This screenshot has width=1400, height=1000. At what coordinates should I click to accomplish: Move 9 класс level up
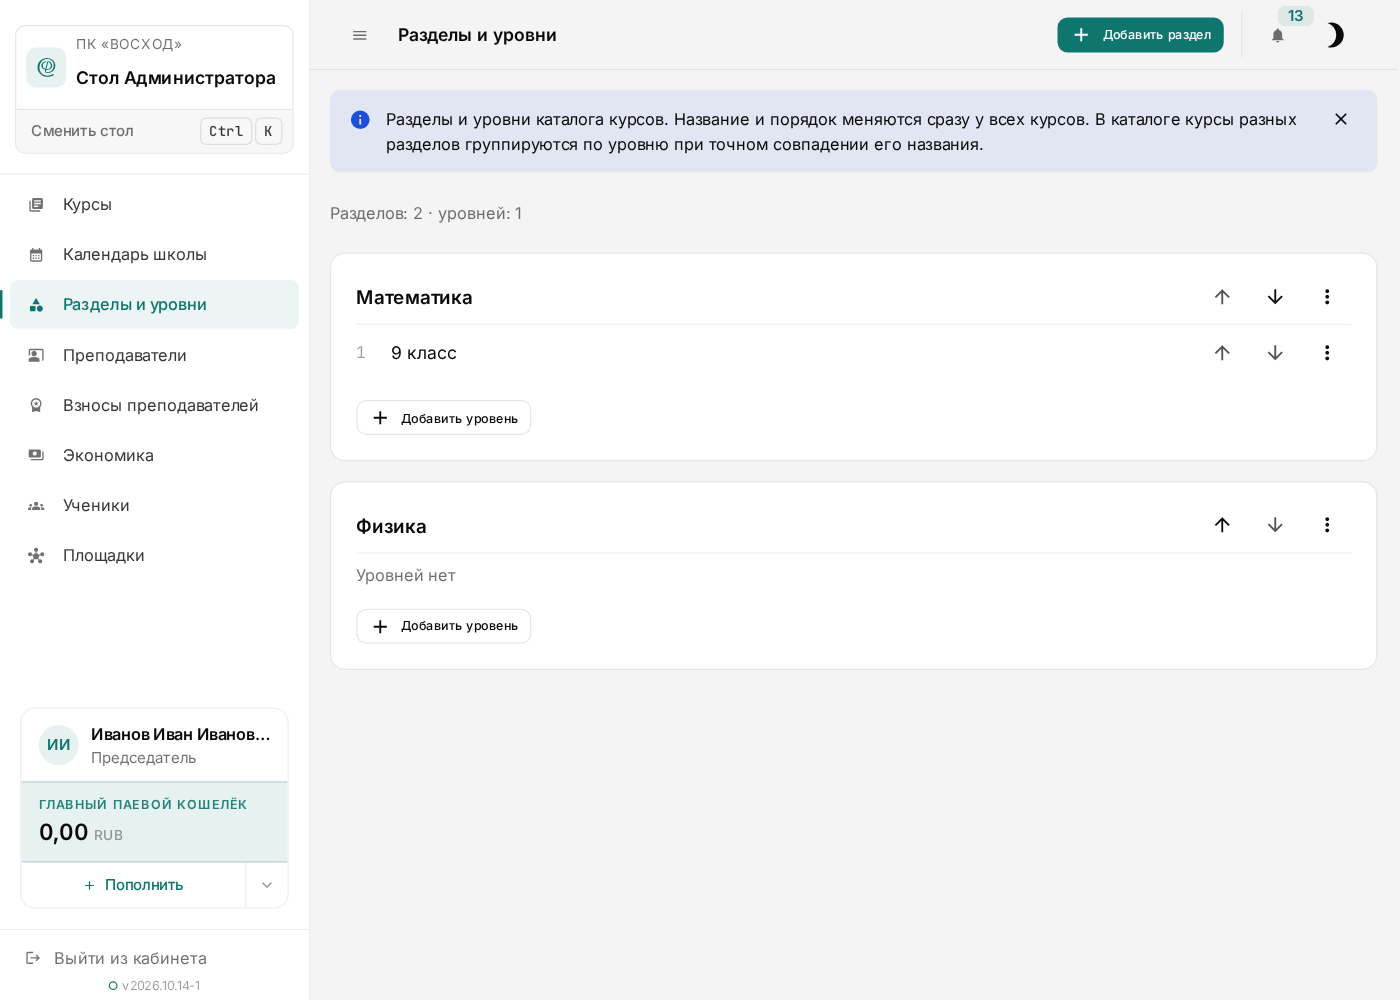coord(1222,353)
